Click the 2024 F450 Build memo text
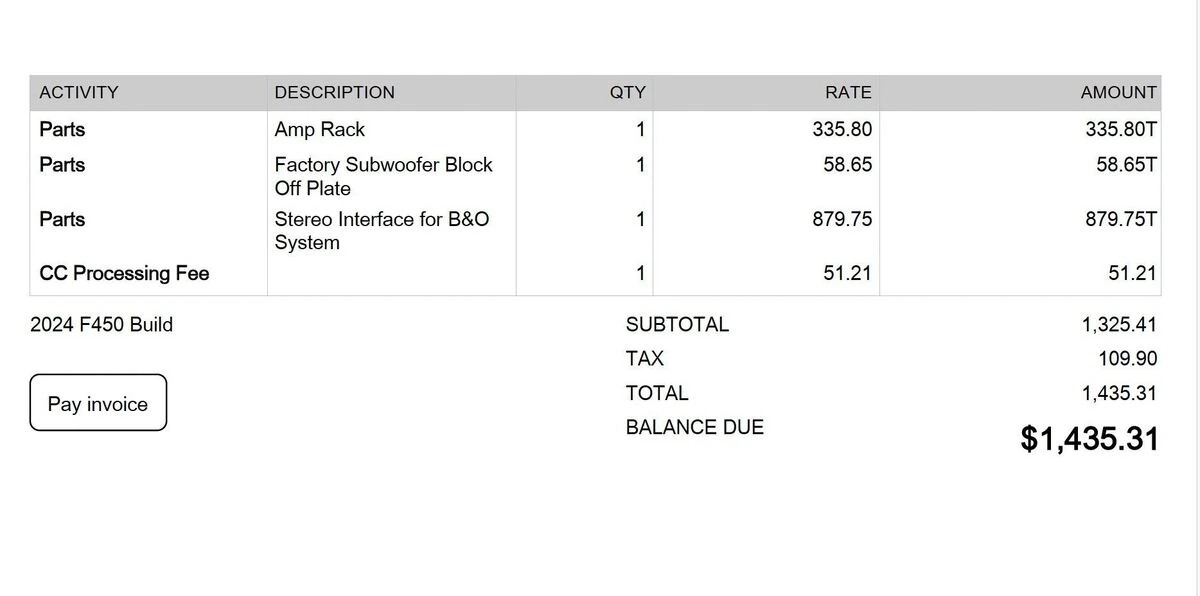1200x596 pixels. pyautogui.click(x=101, y=325)
